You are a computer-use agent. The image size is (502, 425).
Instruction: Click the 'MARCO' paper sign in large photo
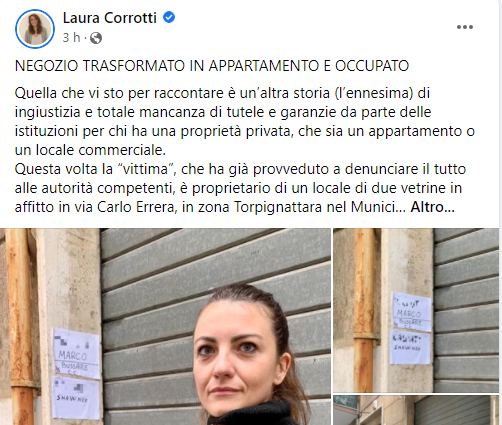pos(77,353)
